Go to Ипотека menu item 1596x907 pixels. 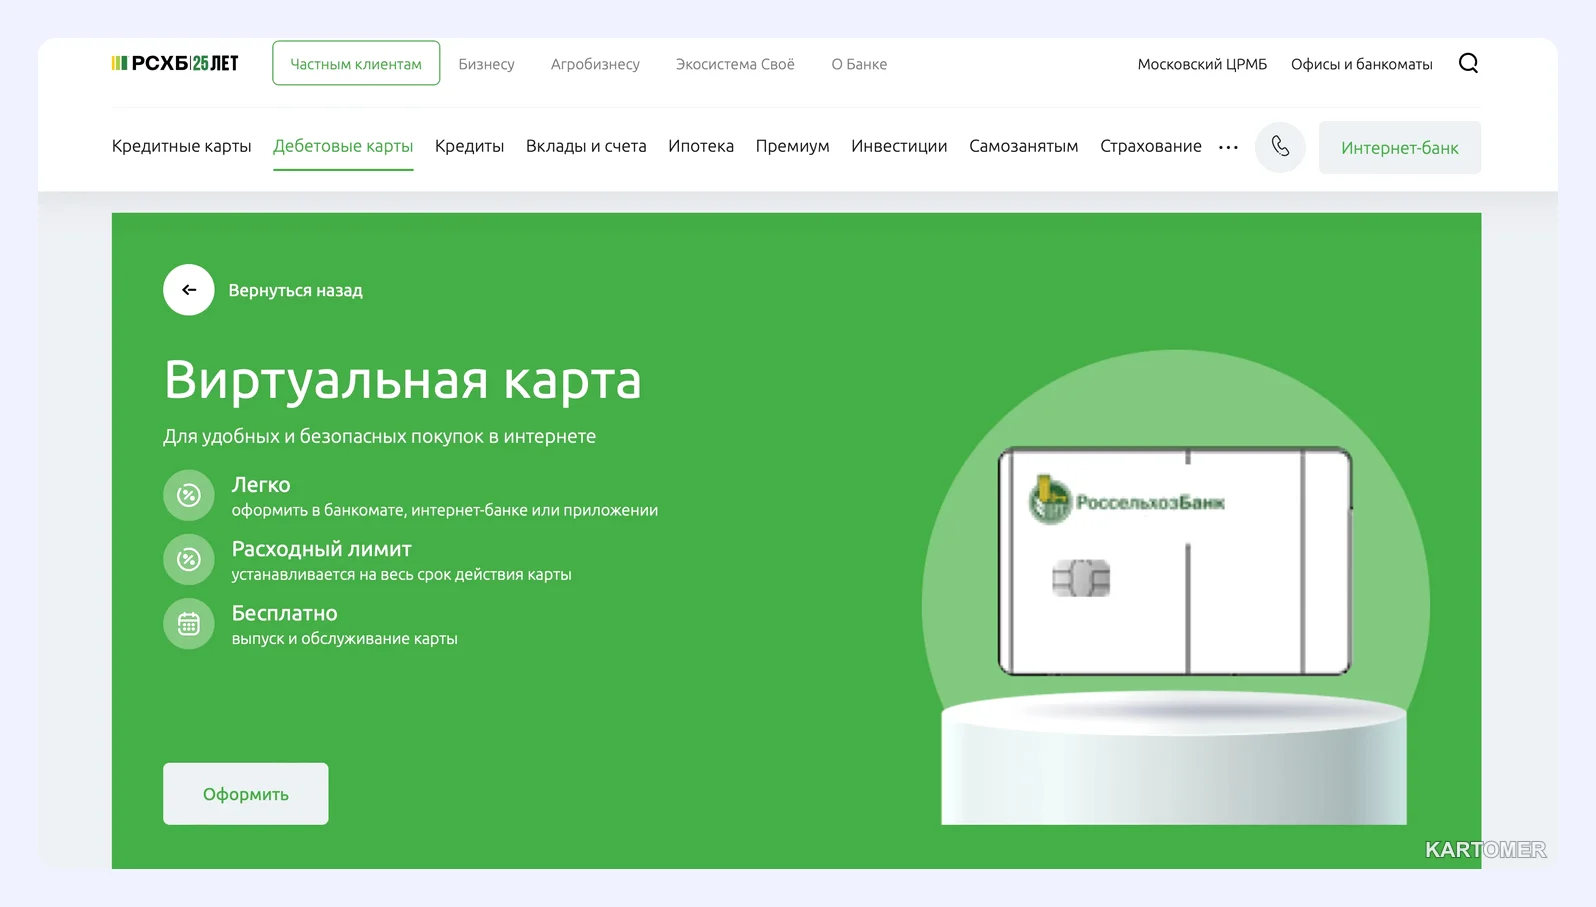click(701, 146)
